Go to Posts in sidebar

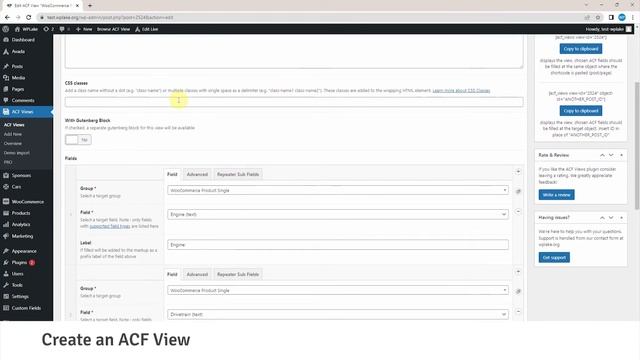[x=17, y=66]
